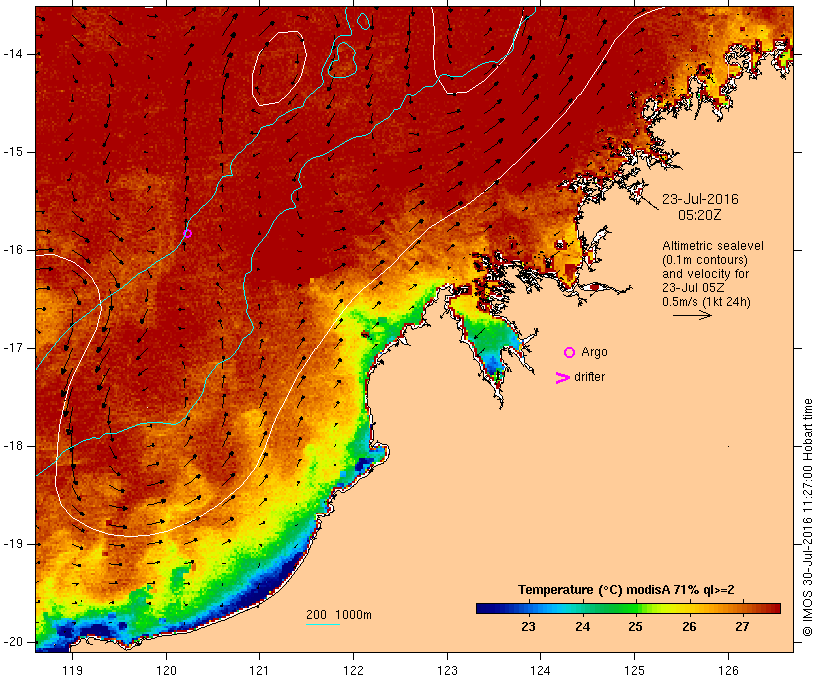Click the '0.5m/s (1kt 24h)' label
This screenshot has width=820, height=680.
[706, 302]
